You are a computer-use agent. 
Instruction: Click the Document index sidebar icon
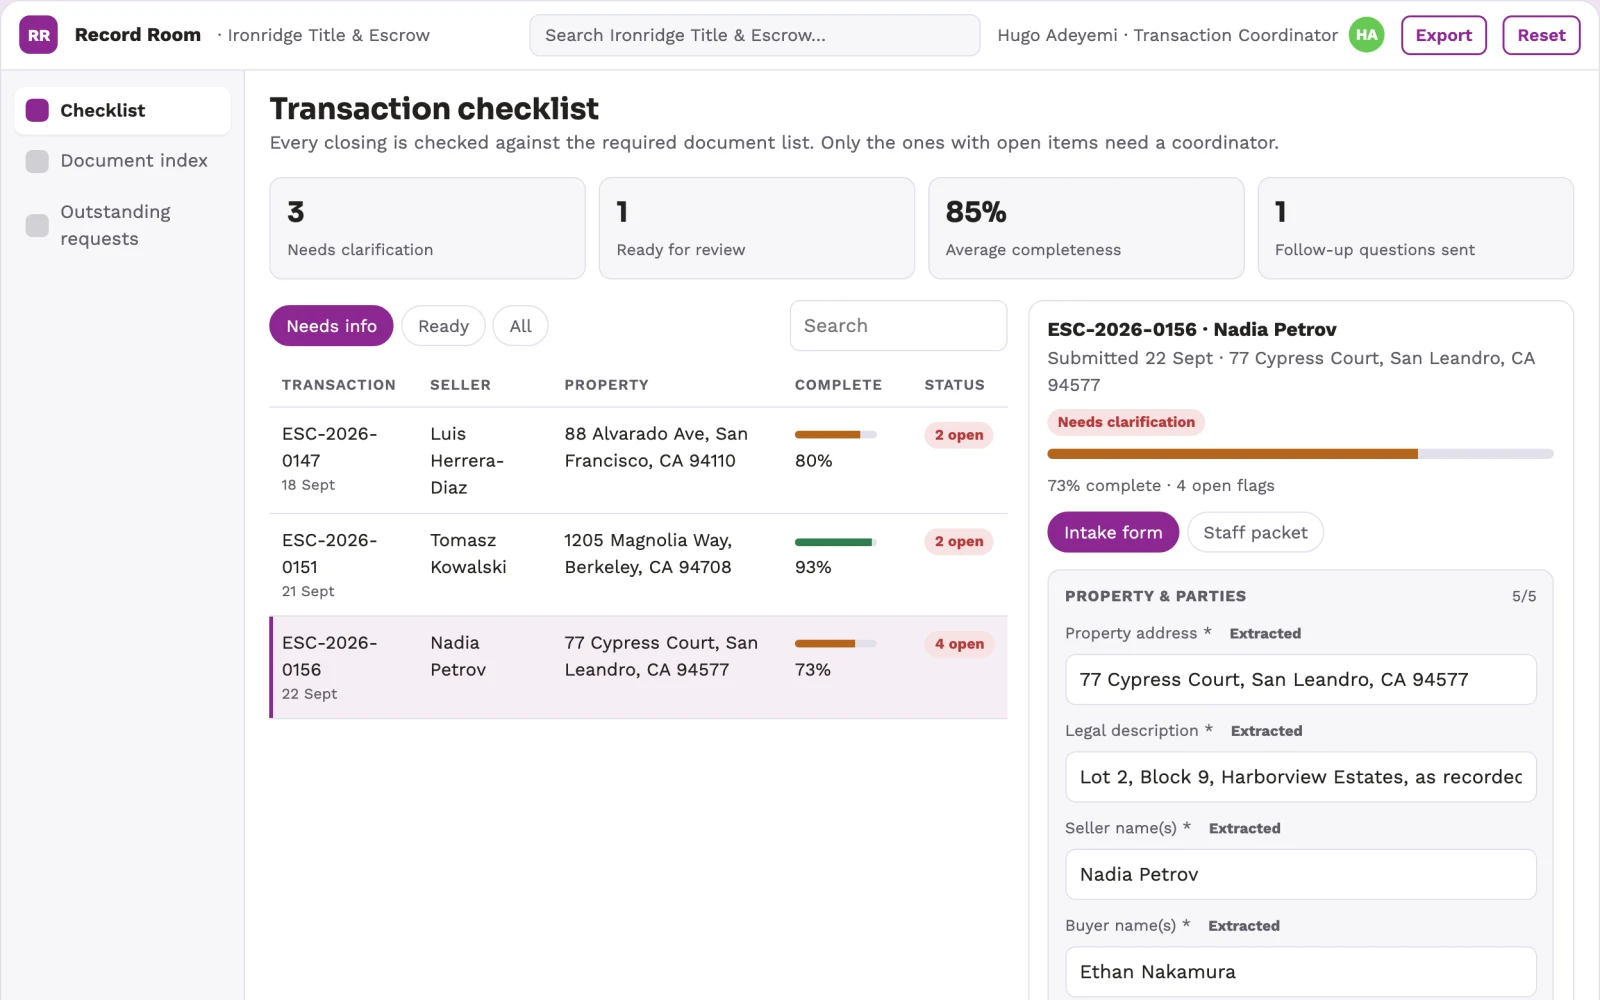(x=37, y=161)
